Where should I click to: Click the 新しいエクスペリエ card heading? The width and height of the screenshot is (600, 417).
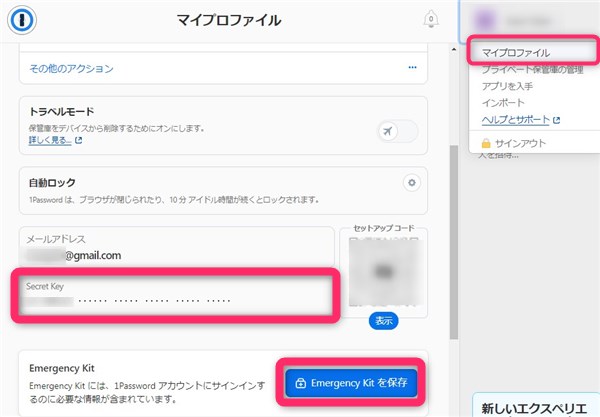(534, 409)
